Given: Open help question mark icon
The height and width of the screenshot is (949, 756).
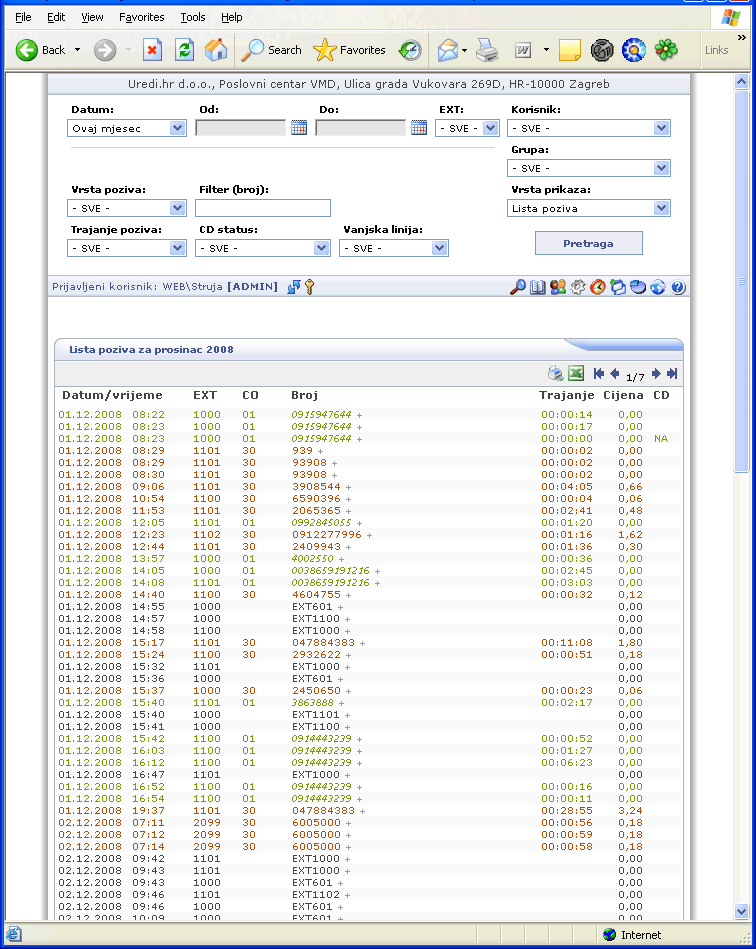Looking at the screenshot, I should [678, 287].
